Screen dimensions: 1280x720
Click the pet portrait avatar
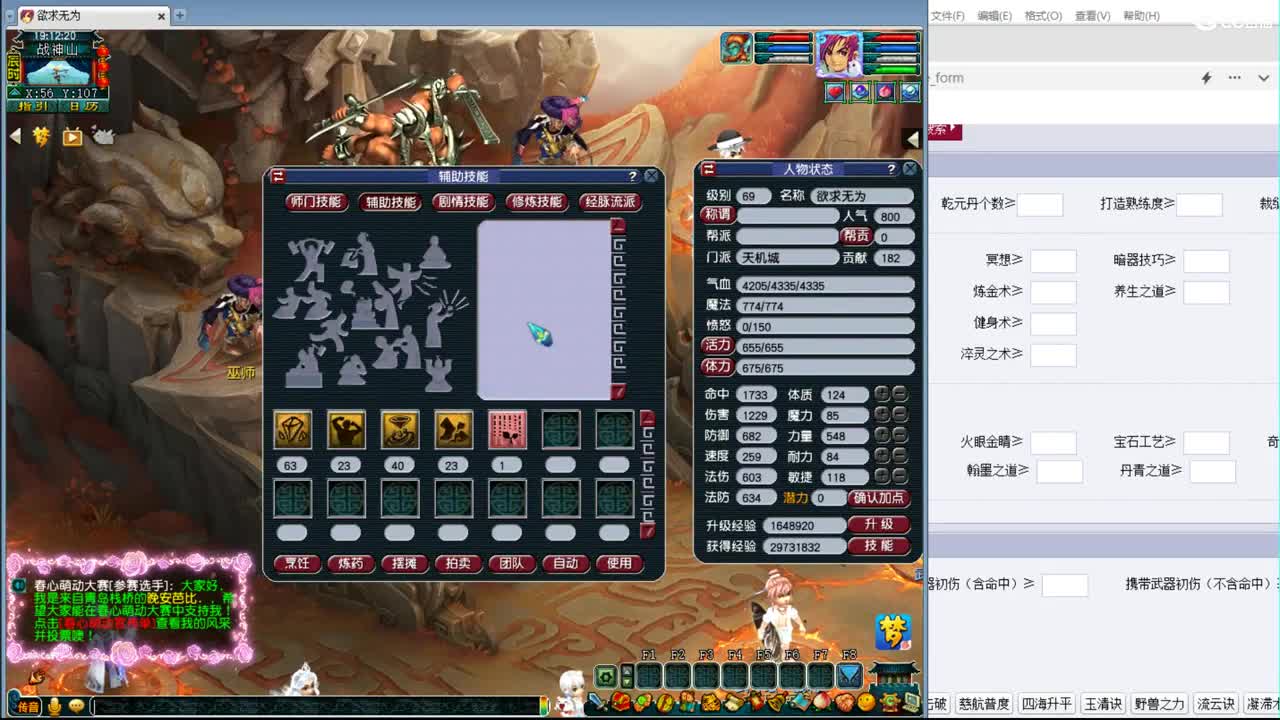[737, 48]
